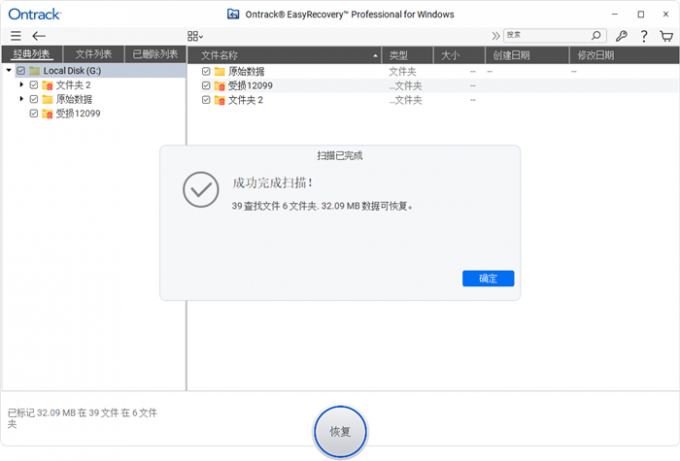Select 文件夹 2 row name in file list
This screenshot has height=461, width=680.
tap(245, 100)
